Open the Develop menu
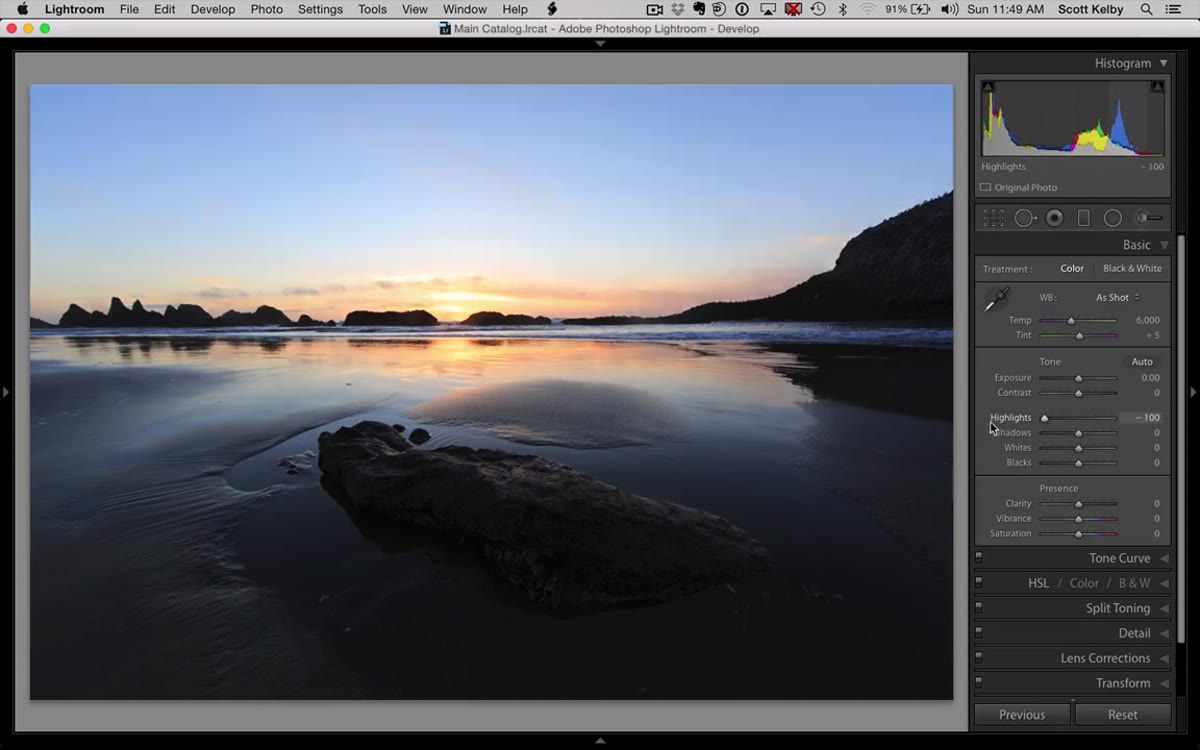Screen dimensions: 1200x750 213,9
